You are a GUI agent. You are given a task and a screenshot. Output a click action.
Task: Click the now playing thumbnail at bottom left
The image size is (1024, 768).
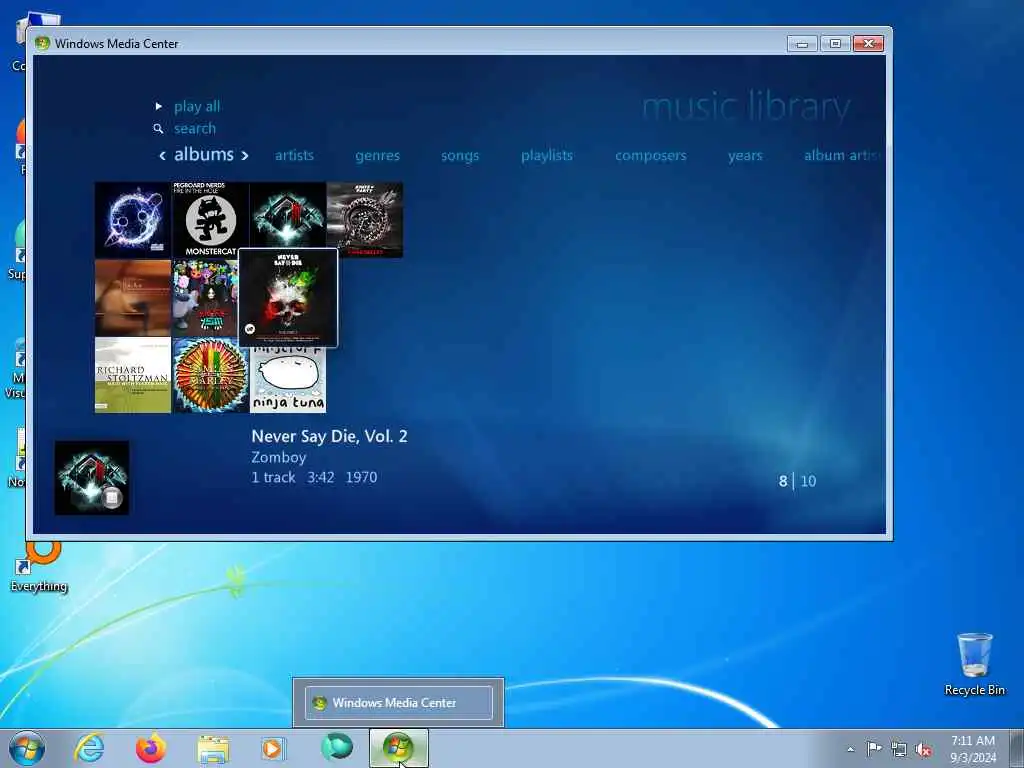coord(91,478)
